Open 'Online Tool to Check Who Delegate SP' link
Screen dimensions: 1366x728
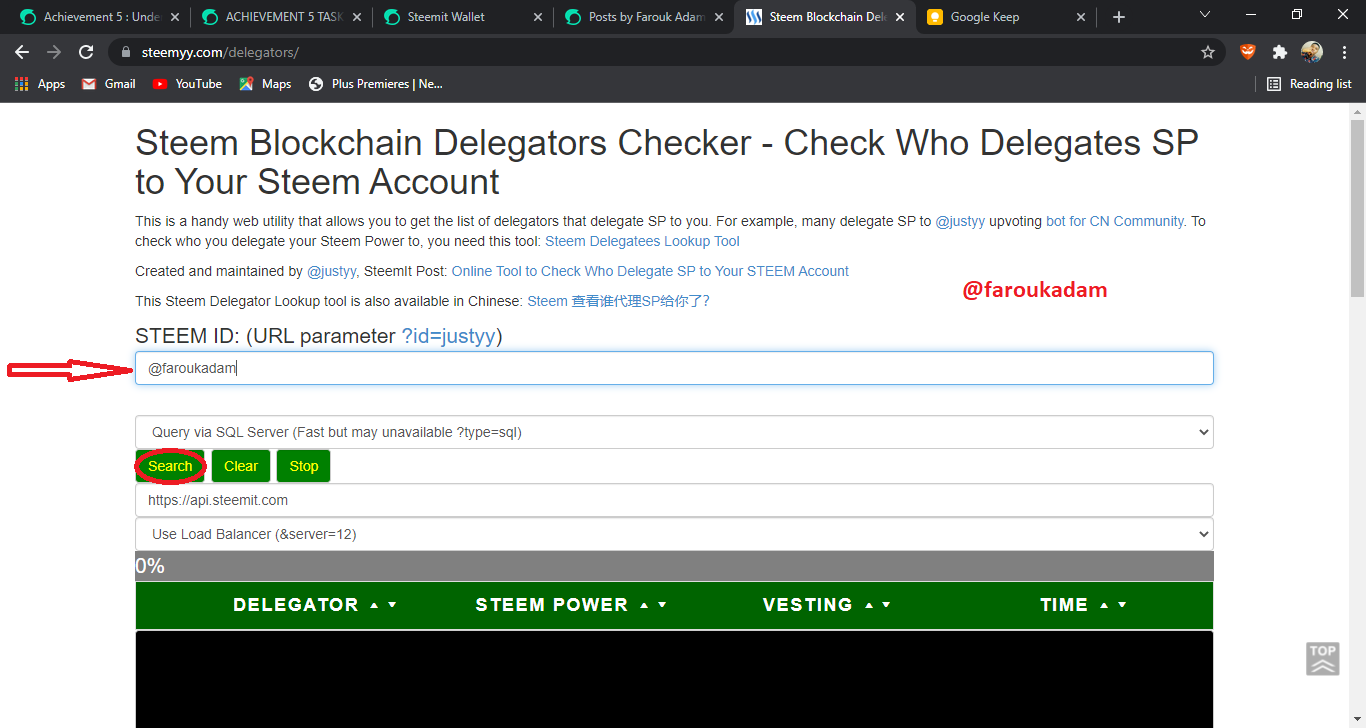(650, 271)
